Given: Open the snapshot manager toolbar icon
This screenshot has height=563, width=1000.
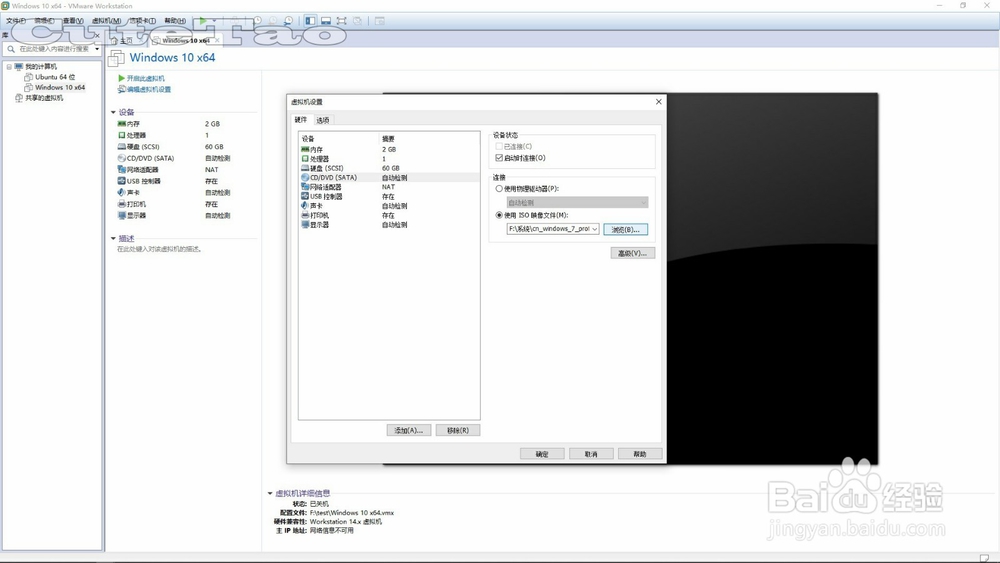Looking at the screenshot, I should click(x=289, y=20).
